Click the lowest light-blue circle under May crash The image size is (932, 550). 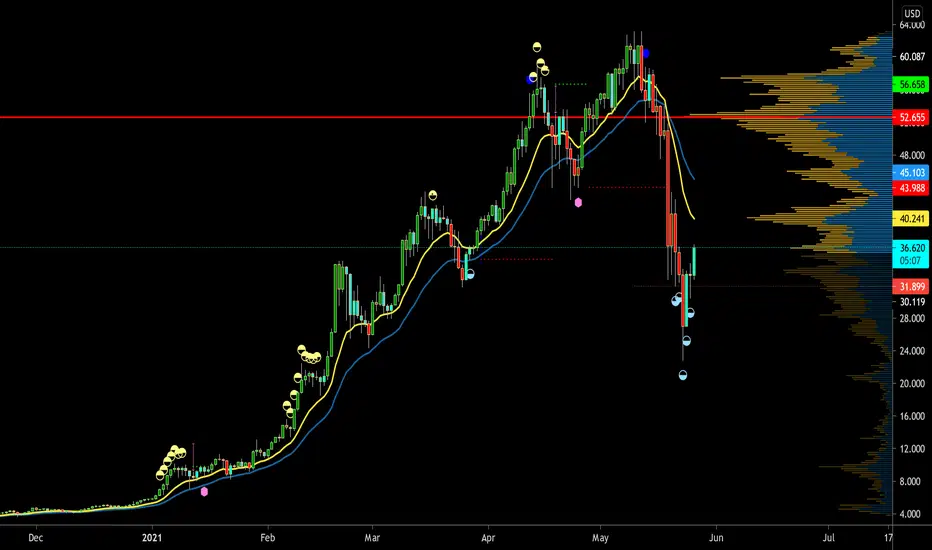click(682, 375)
